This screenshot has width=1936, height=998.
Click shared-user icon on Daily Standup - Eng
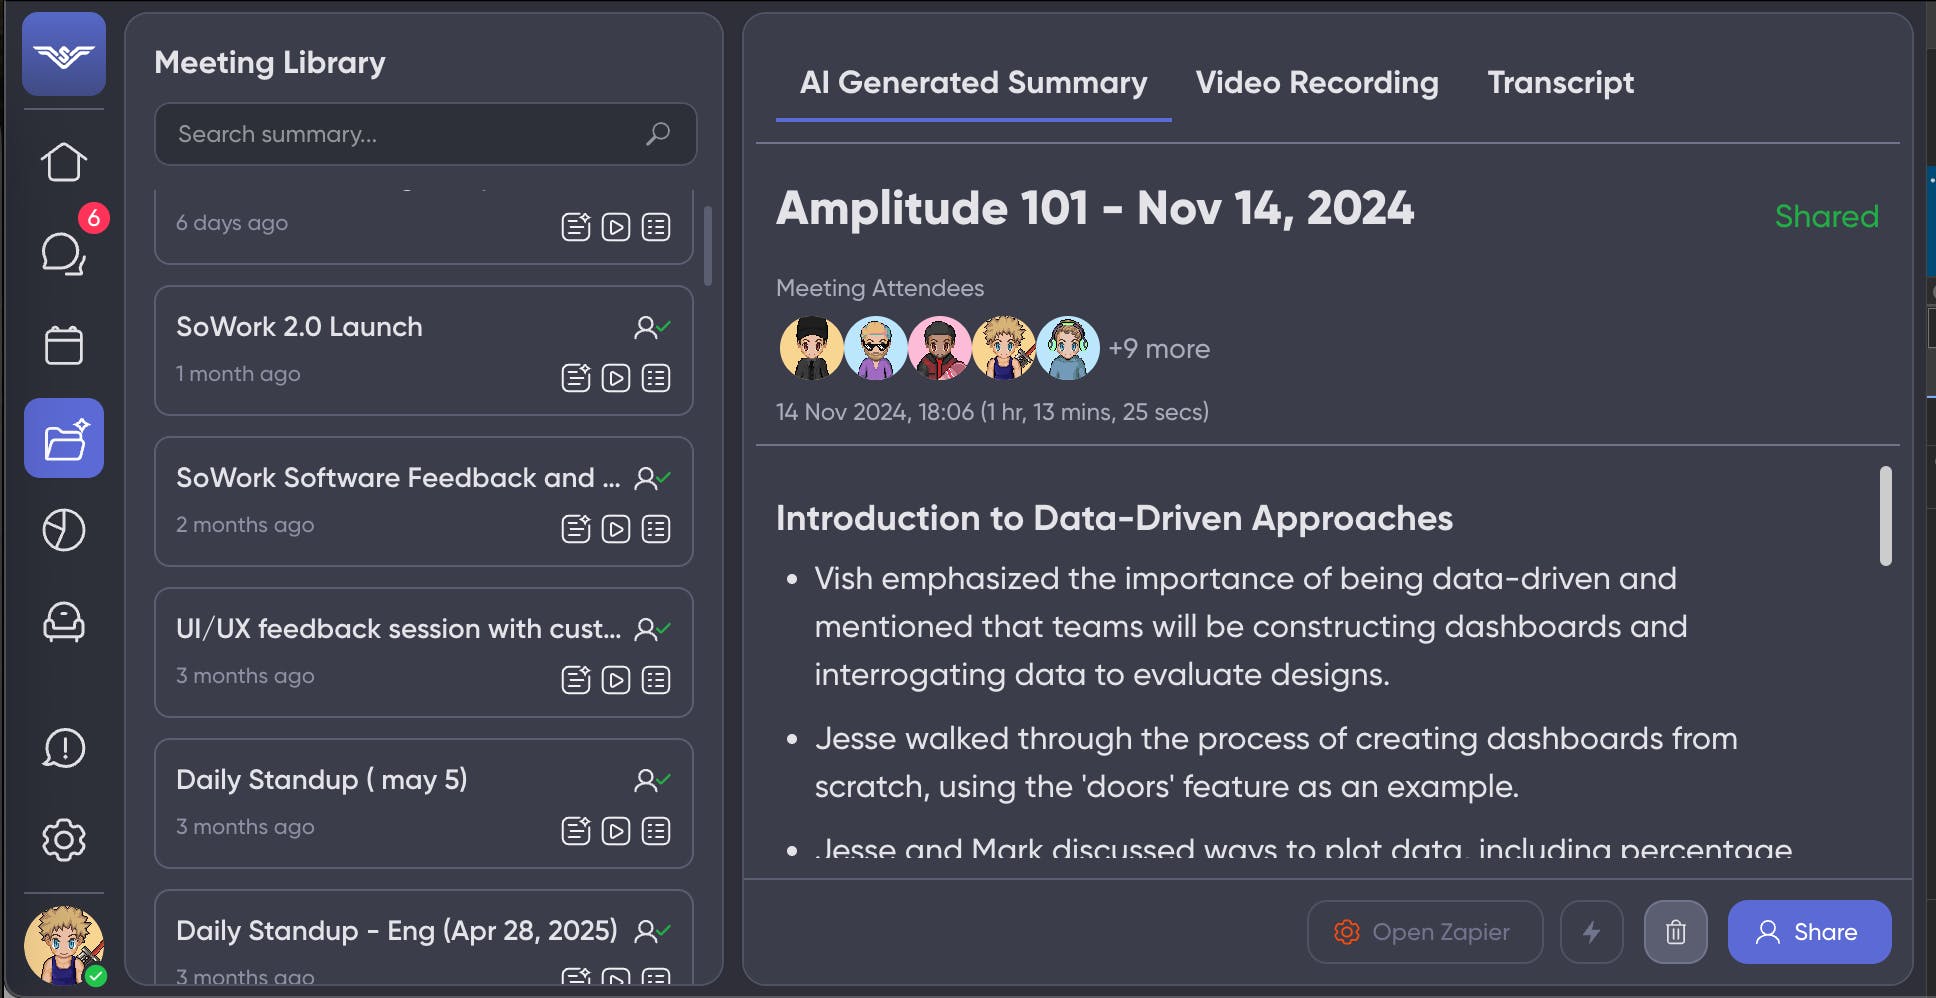[x=652, y=931]
